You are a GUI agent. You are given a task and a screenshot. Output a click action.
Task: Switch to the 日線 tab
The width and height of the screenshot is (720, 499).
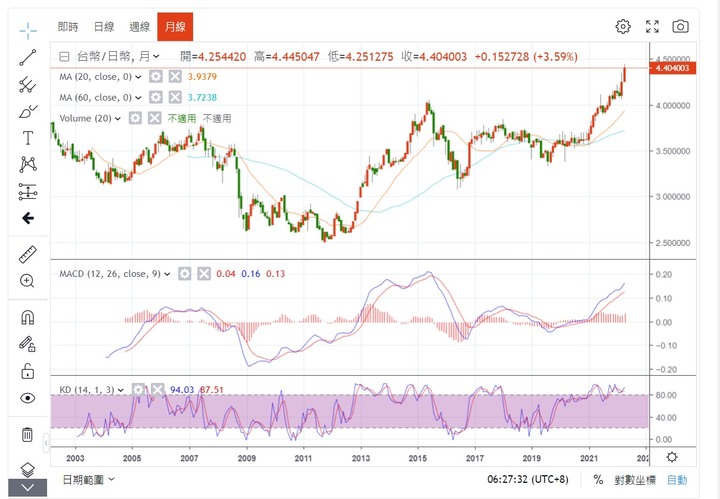coord(104,27)
